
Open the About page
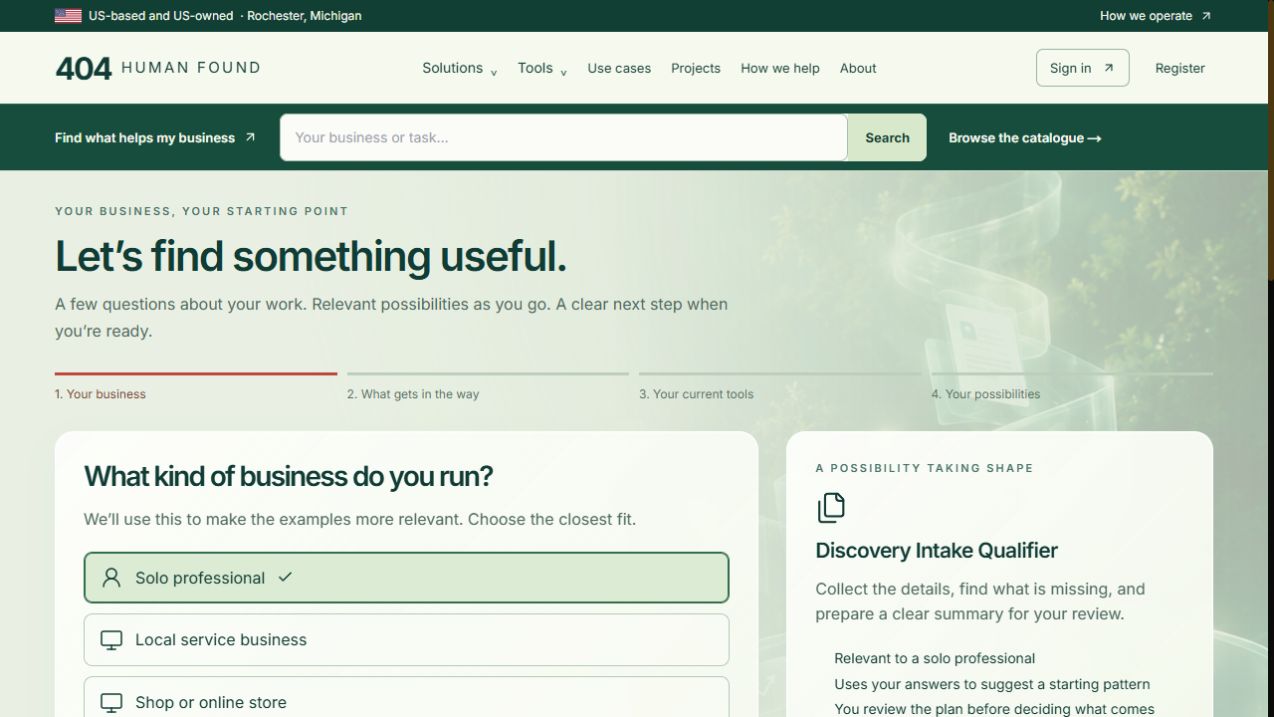coord(858,68)
